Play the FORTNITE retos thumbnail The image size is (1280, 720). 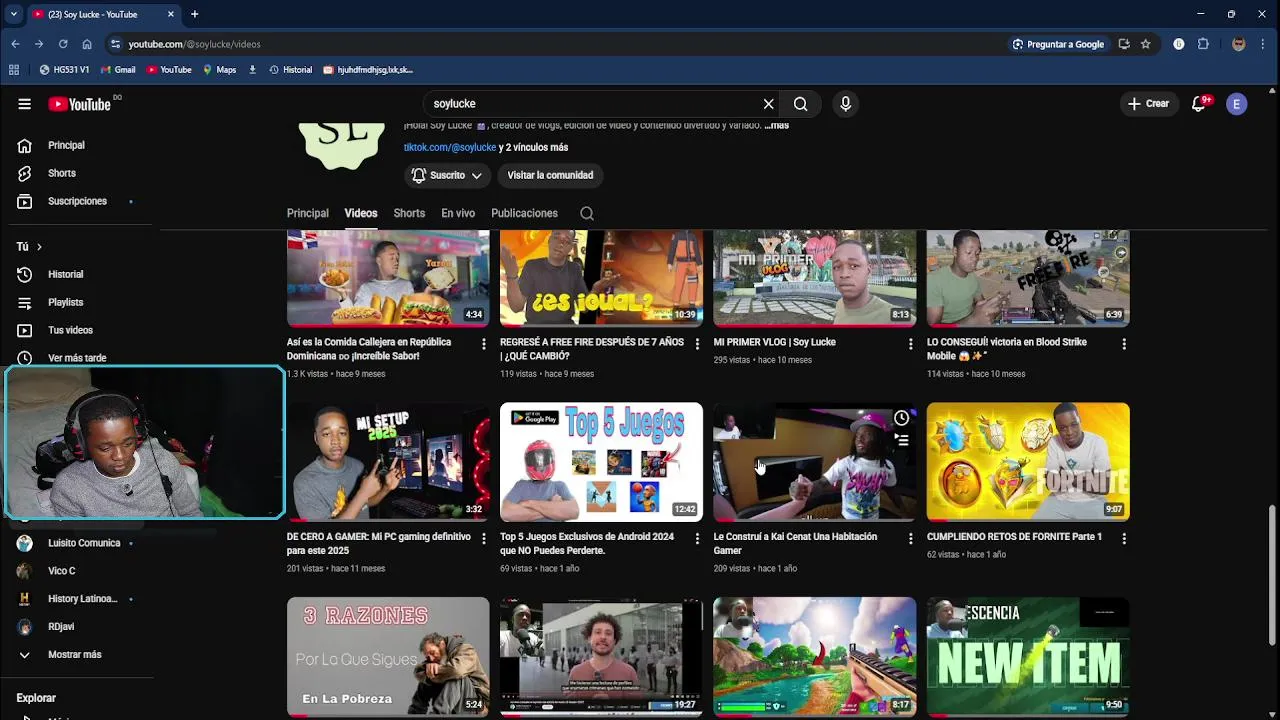tap(1028, 462)
